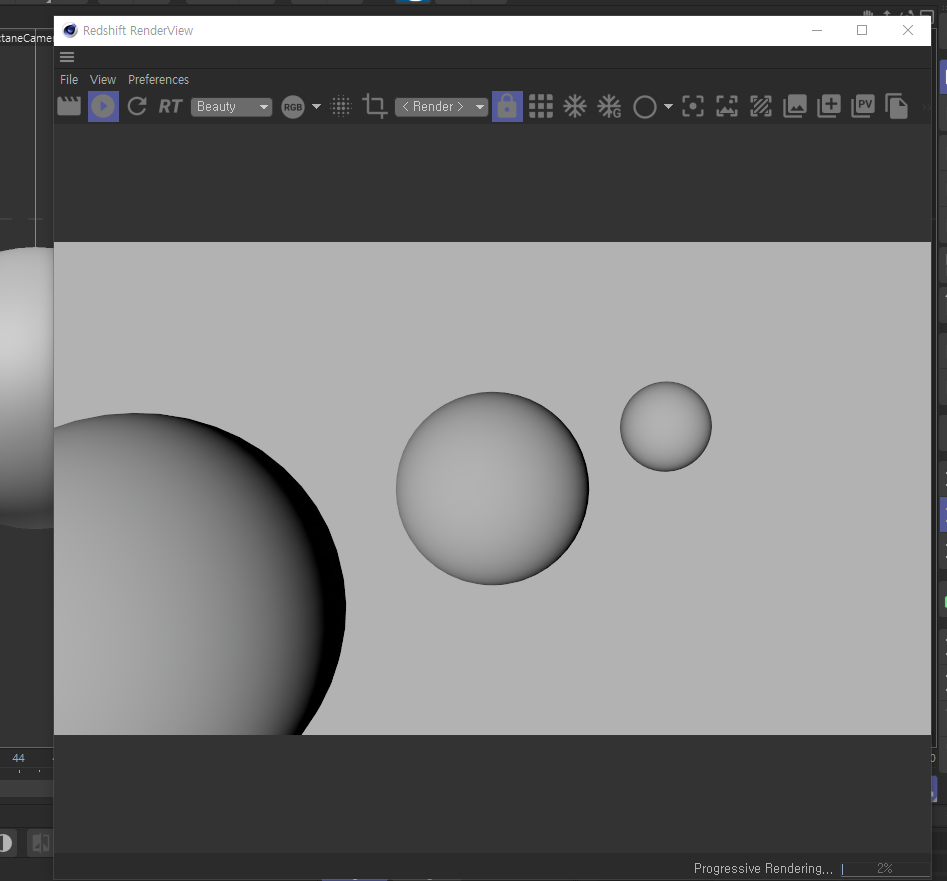Click the snowflake G freeze geometry icon
The width and height of the screenshot is (947, 881).
(609, 106)
